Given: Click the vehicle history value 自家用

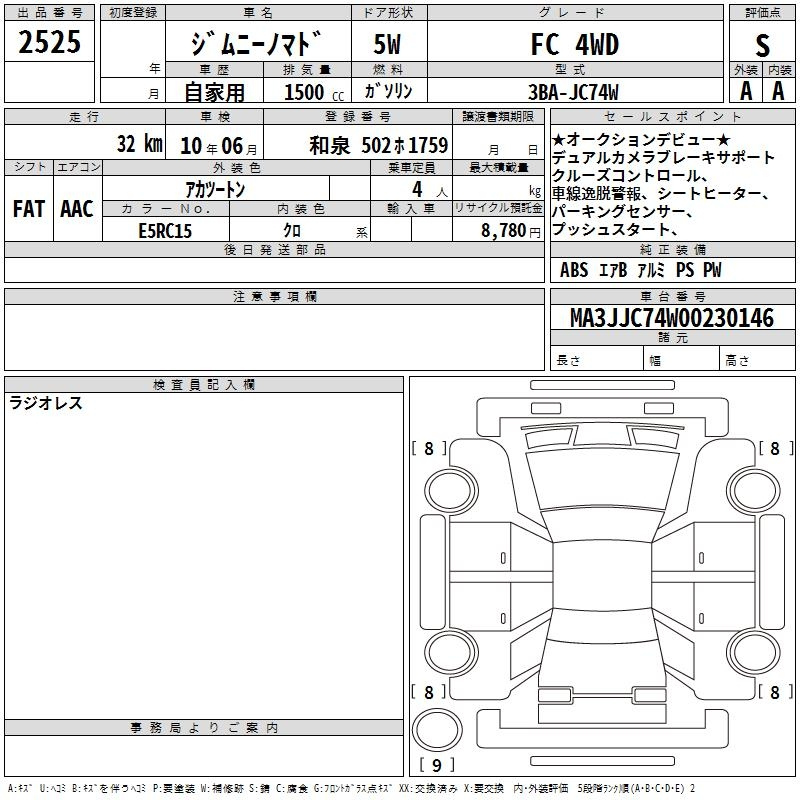Looking at the screenshot, I should [x=214, y=92].
